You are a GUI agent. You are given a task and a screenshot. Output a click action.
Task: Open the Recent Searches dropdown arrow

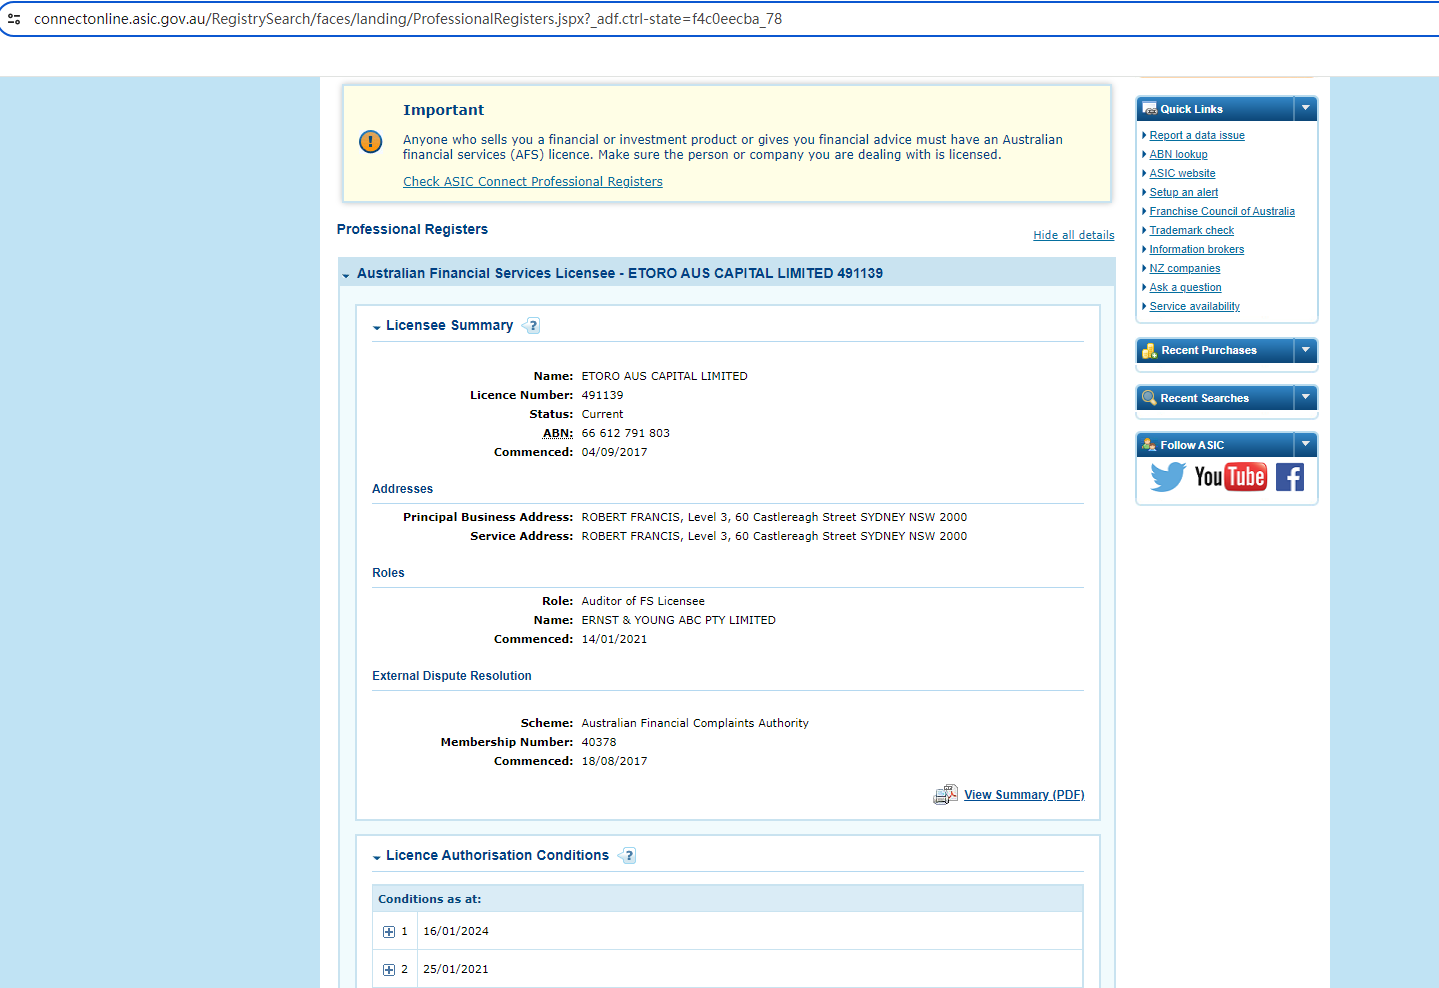1305,397
